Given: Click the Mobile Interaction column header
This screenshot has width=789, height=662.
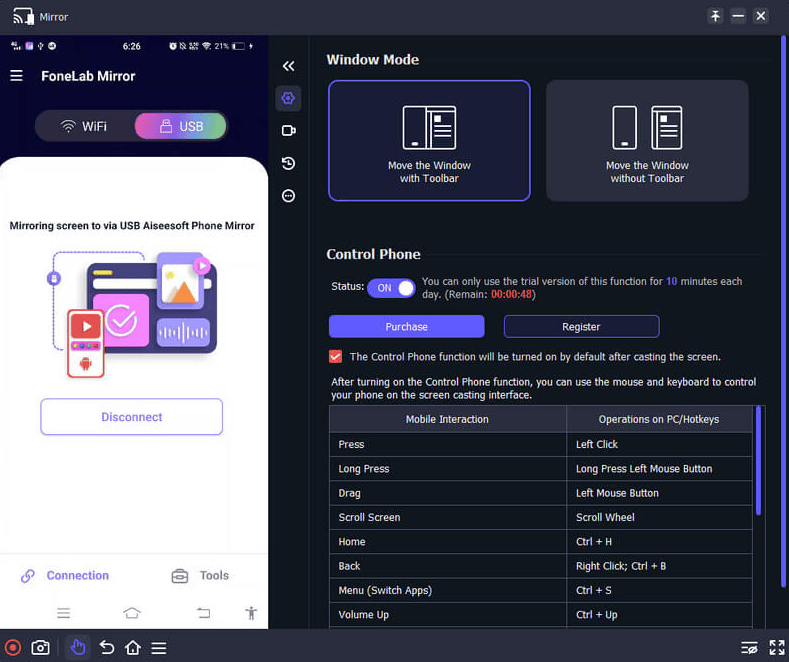Looking at the screenshot, I should point(447,419).
